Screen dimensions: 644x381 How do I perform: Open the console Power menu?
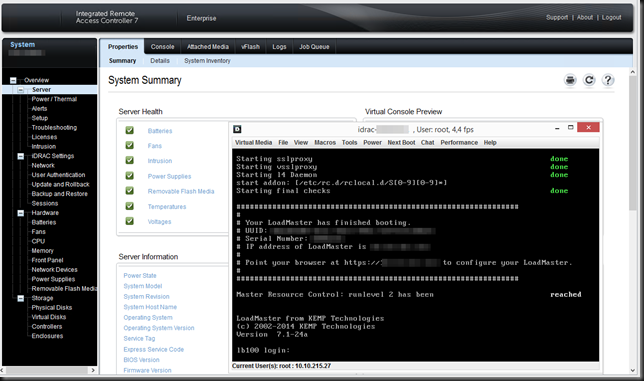point(373,142)
